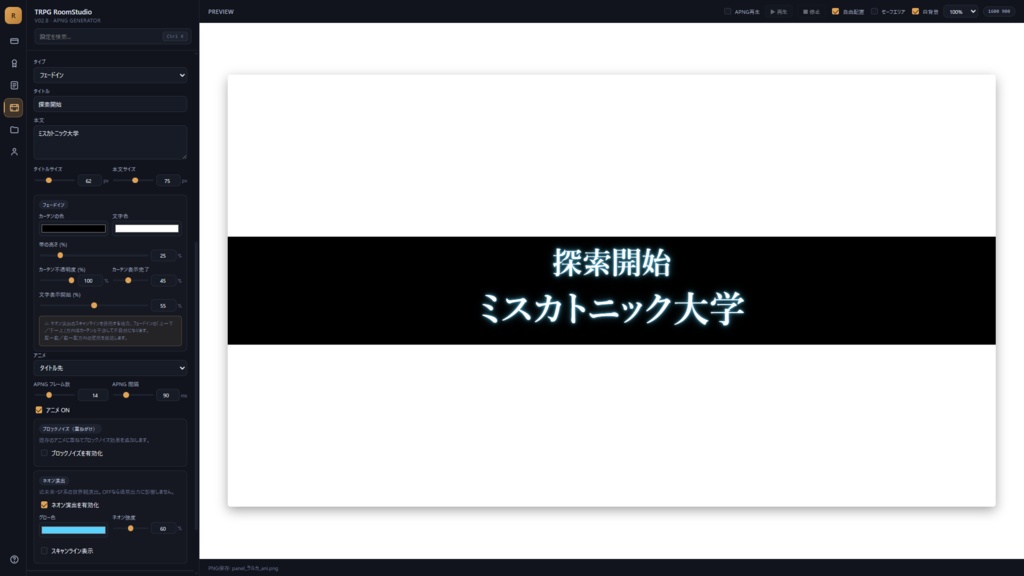Click the カーテン表示完了 value box 45

point(163,281)
